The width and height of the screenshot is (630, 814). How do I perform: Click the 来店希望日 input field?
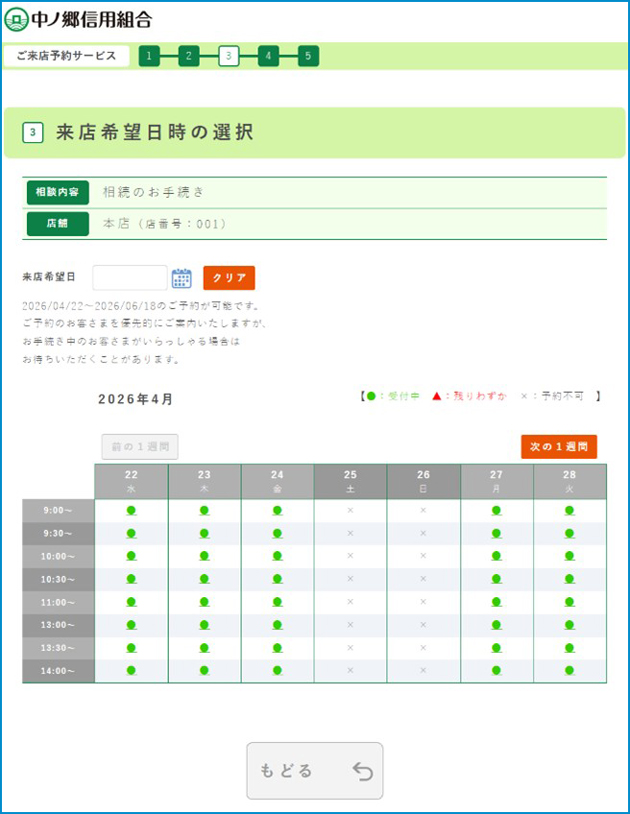(130, 278)
